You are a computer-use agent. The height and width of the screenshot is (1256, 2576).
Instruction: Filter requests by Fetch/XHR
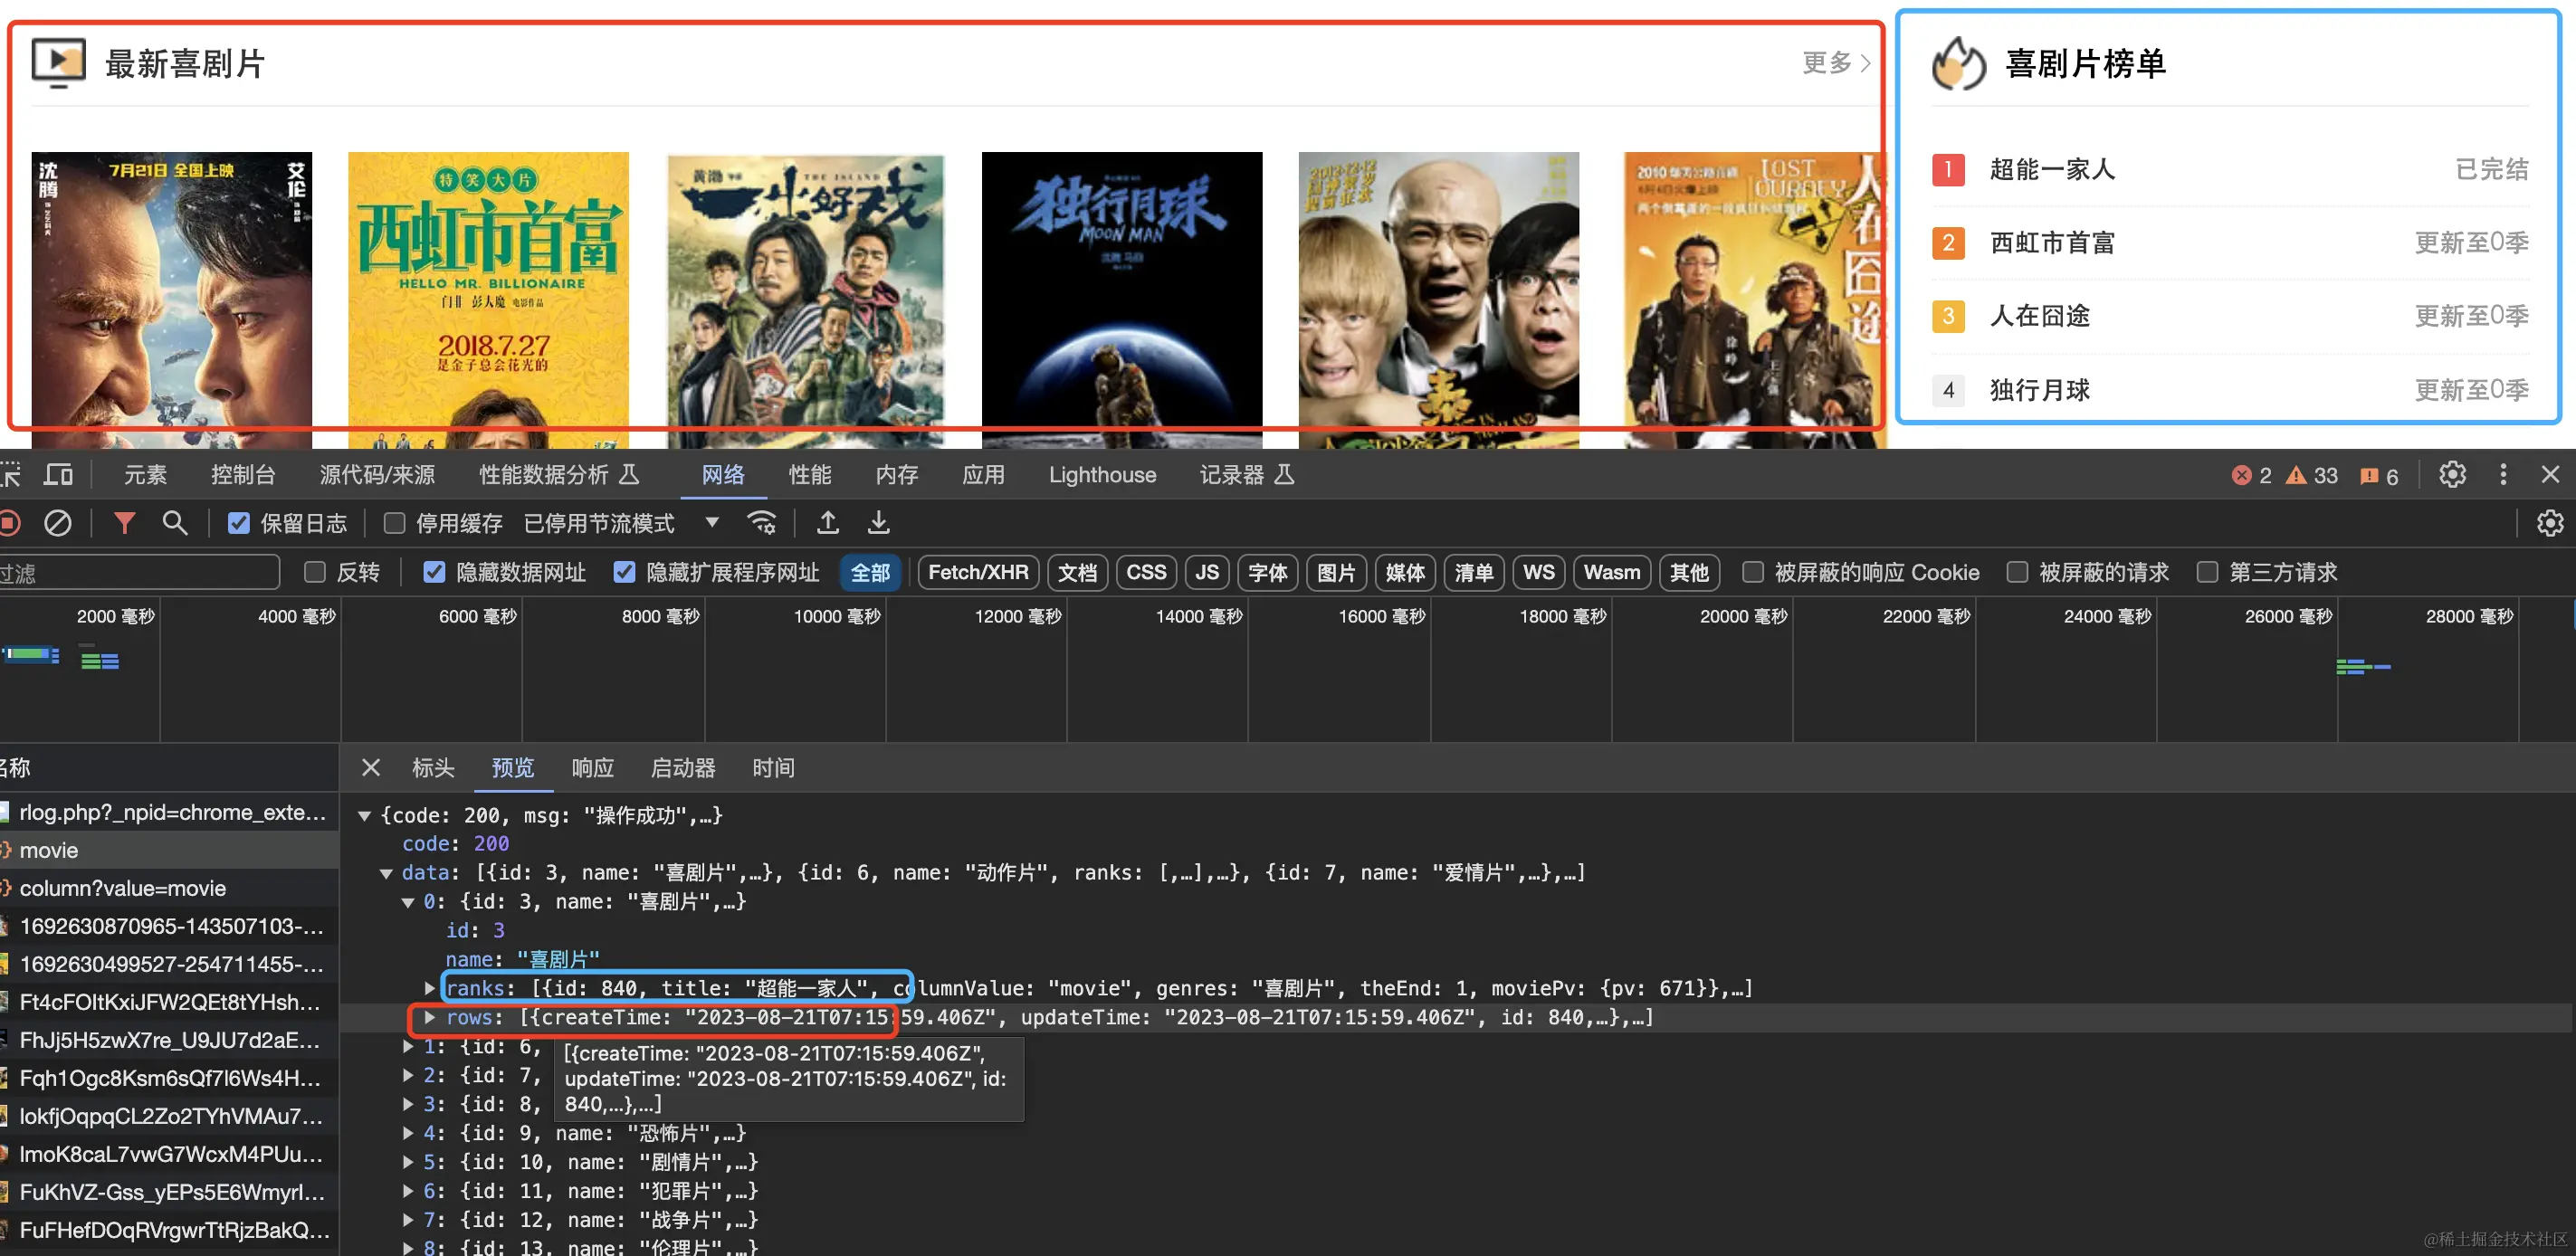[978, 572]
